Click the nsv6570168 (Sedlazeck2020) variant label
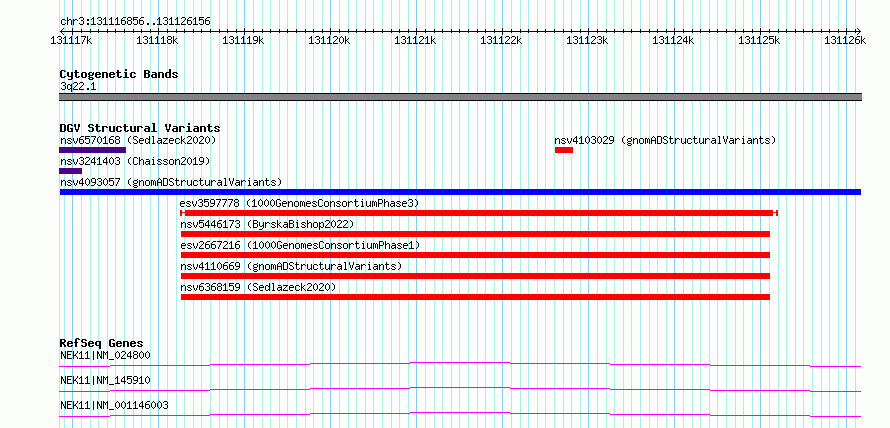 (x=138, y=140)
